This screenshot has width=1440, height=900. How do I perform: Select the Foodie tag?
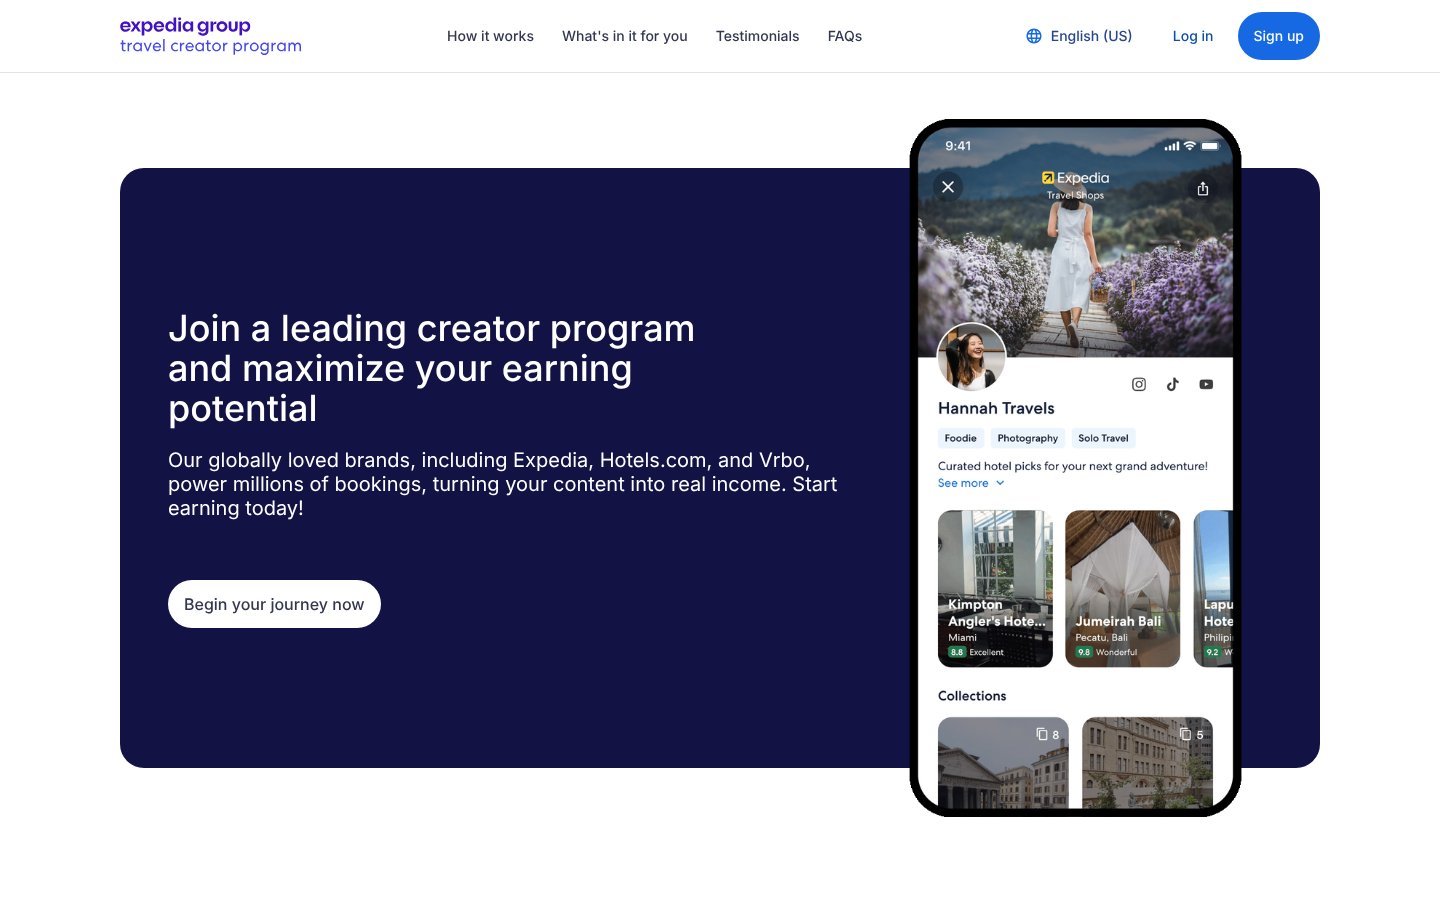click(960, 438)
